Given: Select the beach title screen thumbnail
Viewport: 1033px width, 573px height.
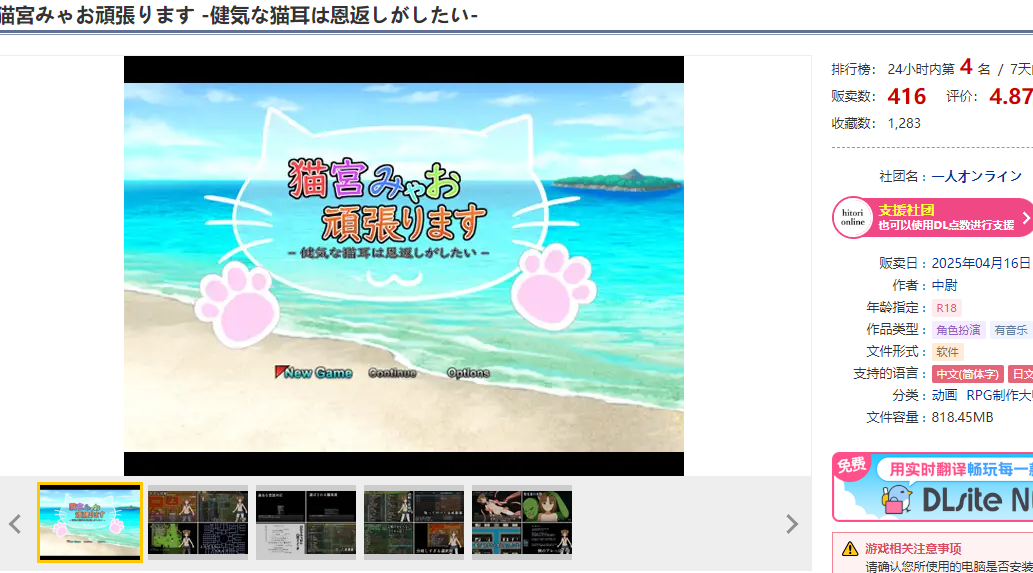Looking at the screenshot, I should pyautogui.click(x=90, y=522).
